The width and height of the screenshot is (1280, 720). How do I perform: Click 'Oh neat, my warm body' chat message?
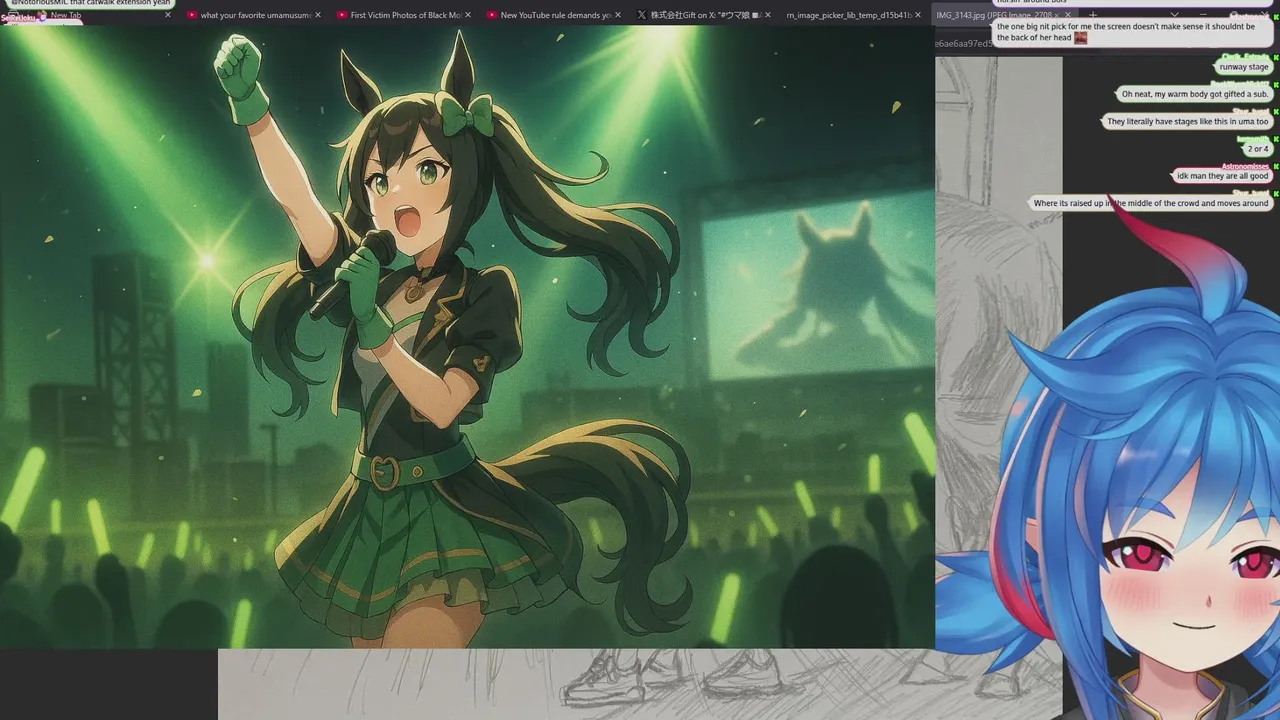pos(1194,94)
